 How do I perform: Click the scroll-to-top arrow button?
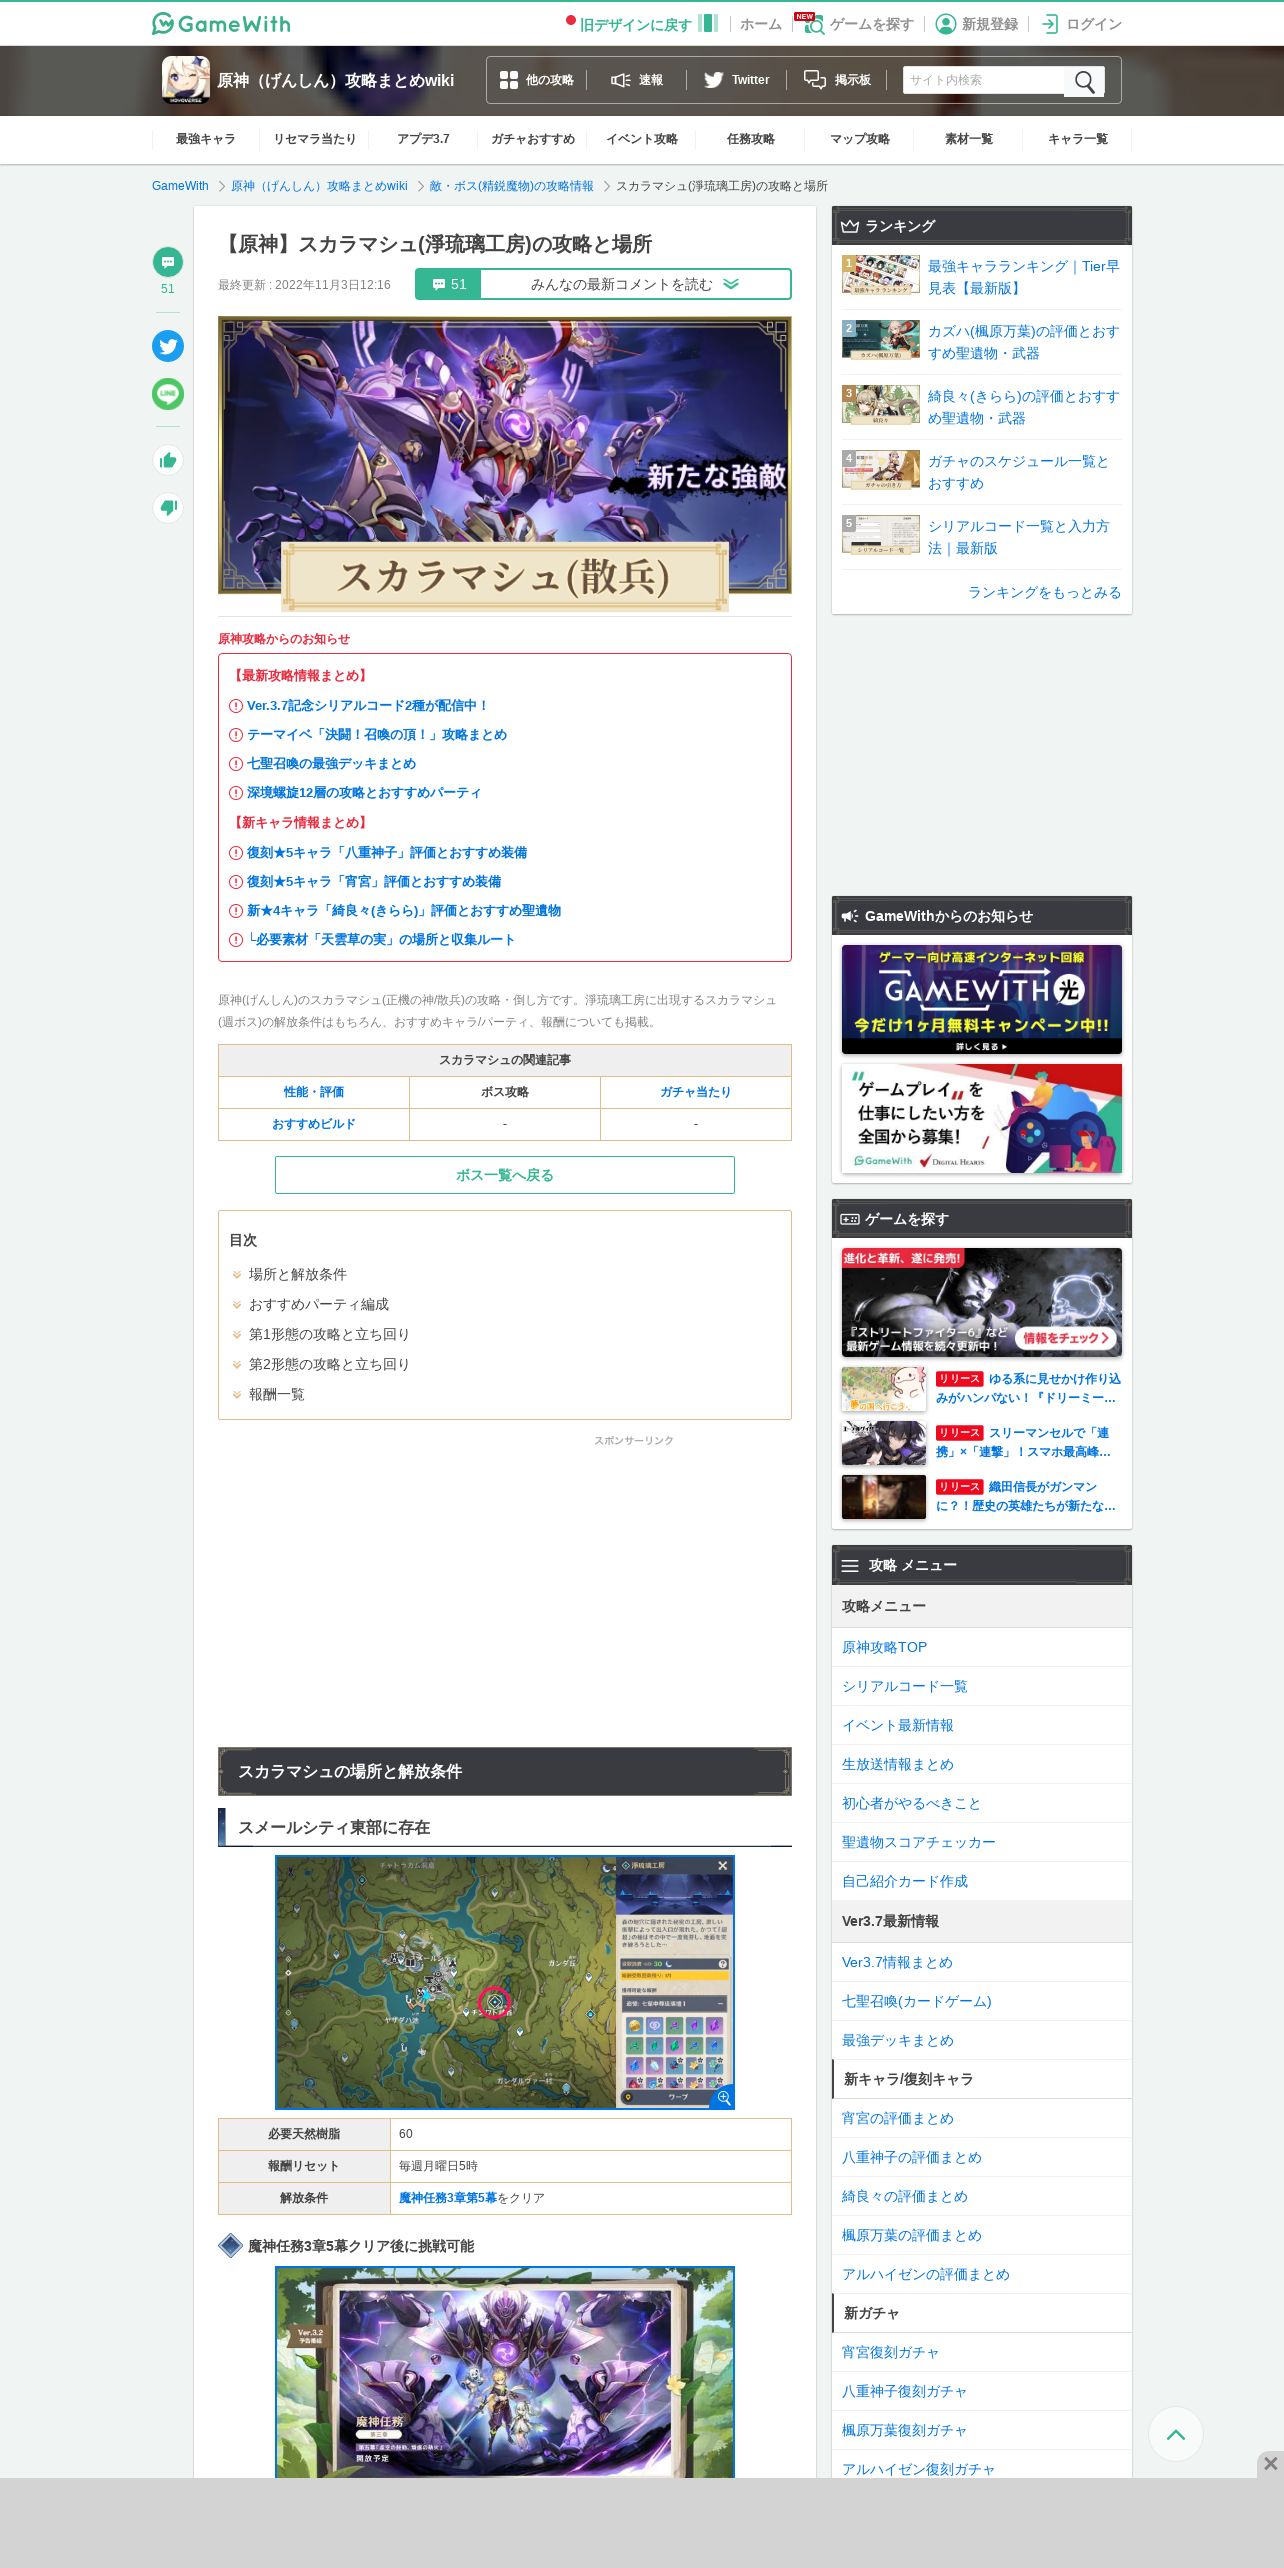point(1176,2434)
